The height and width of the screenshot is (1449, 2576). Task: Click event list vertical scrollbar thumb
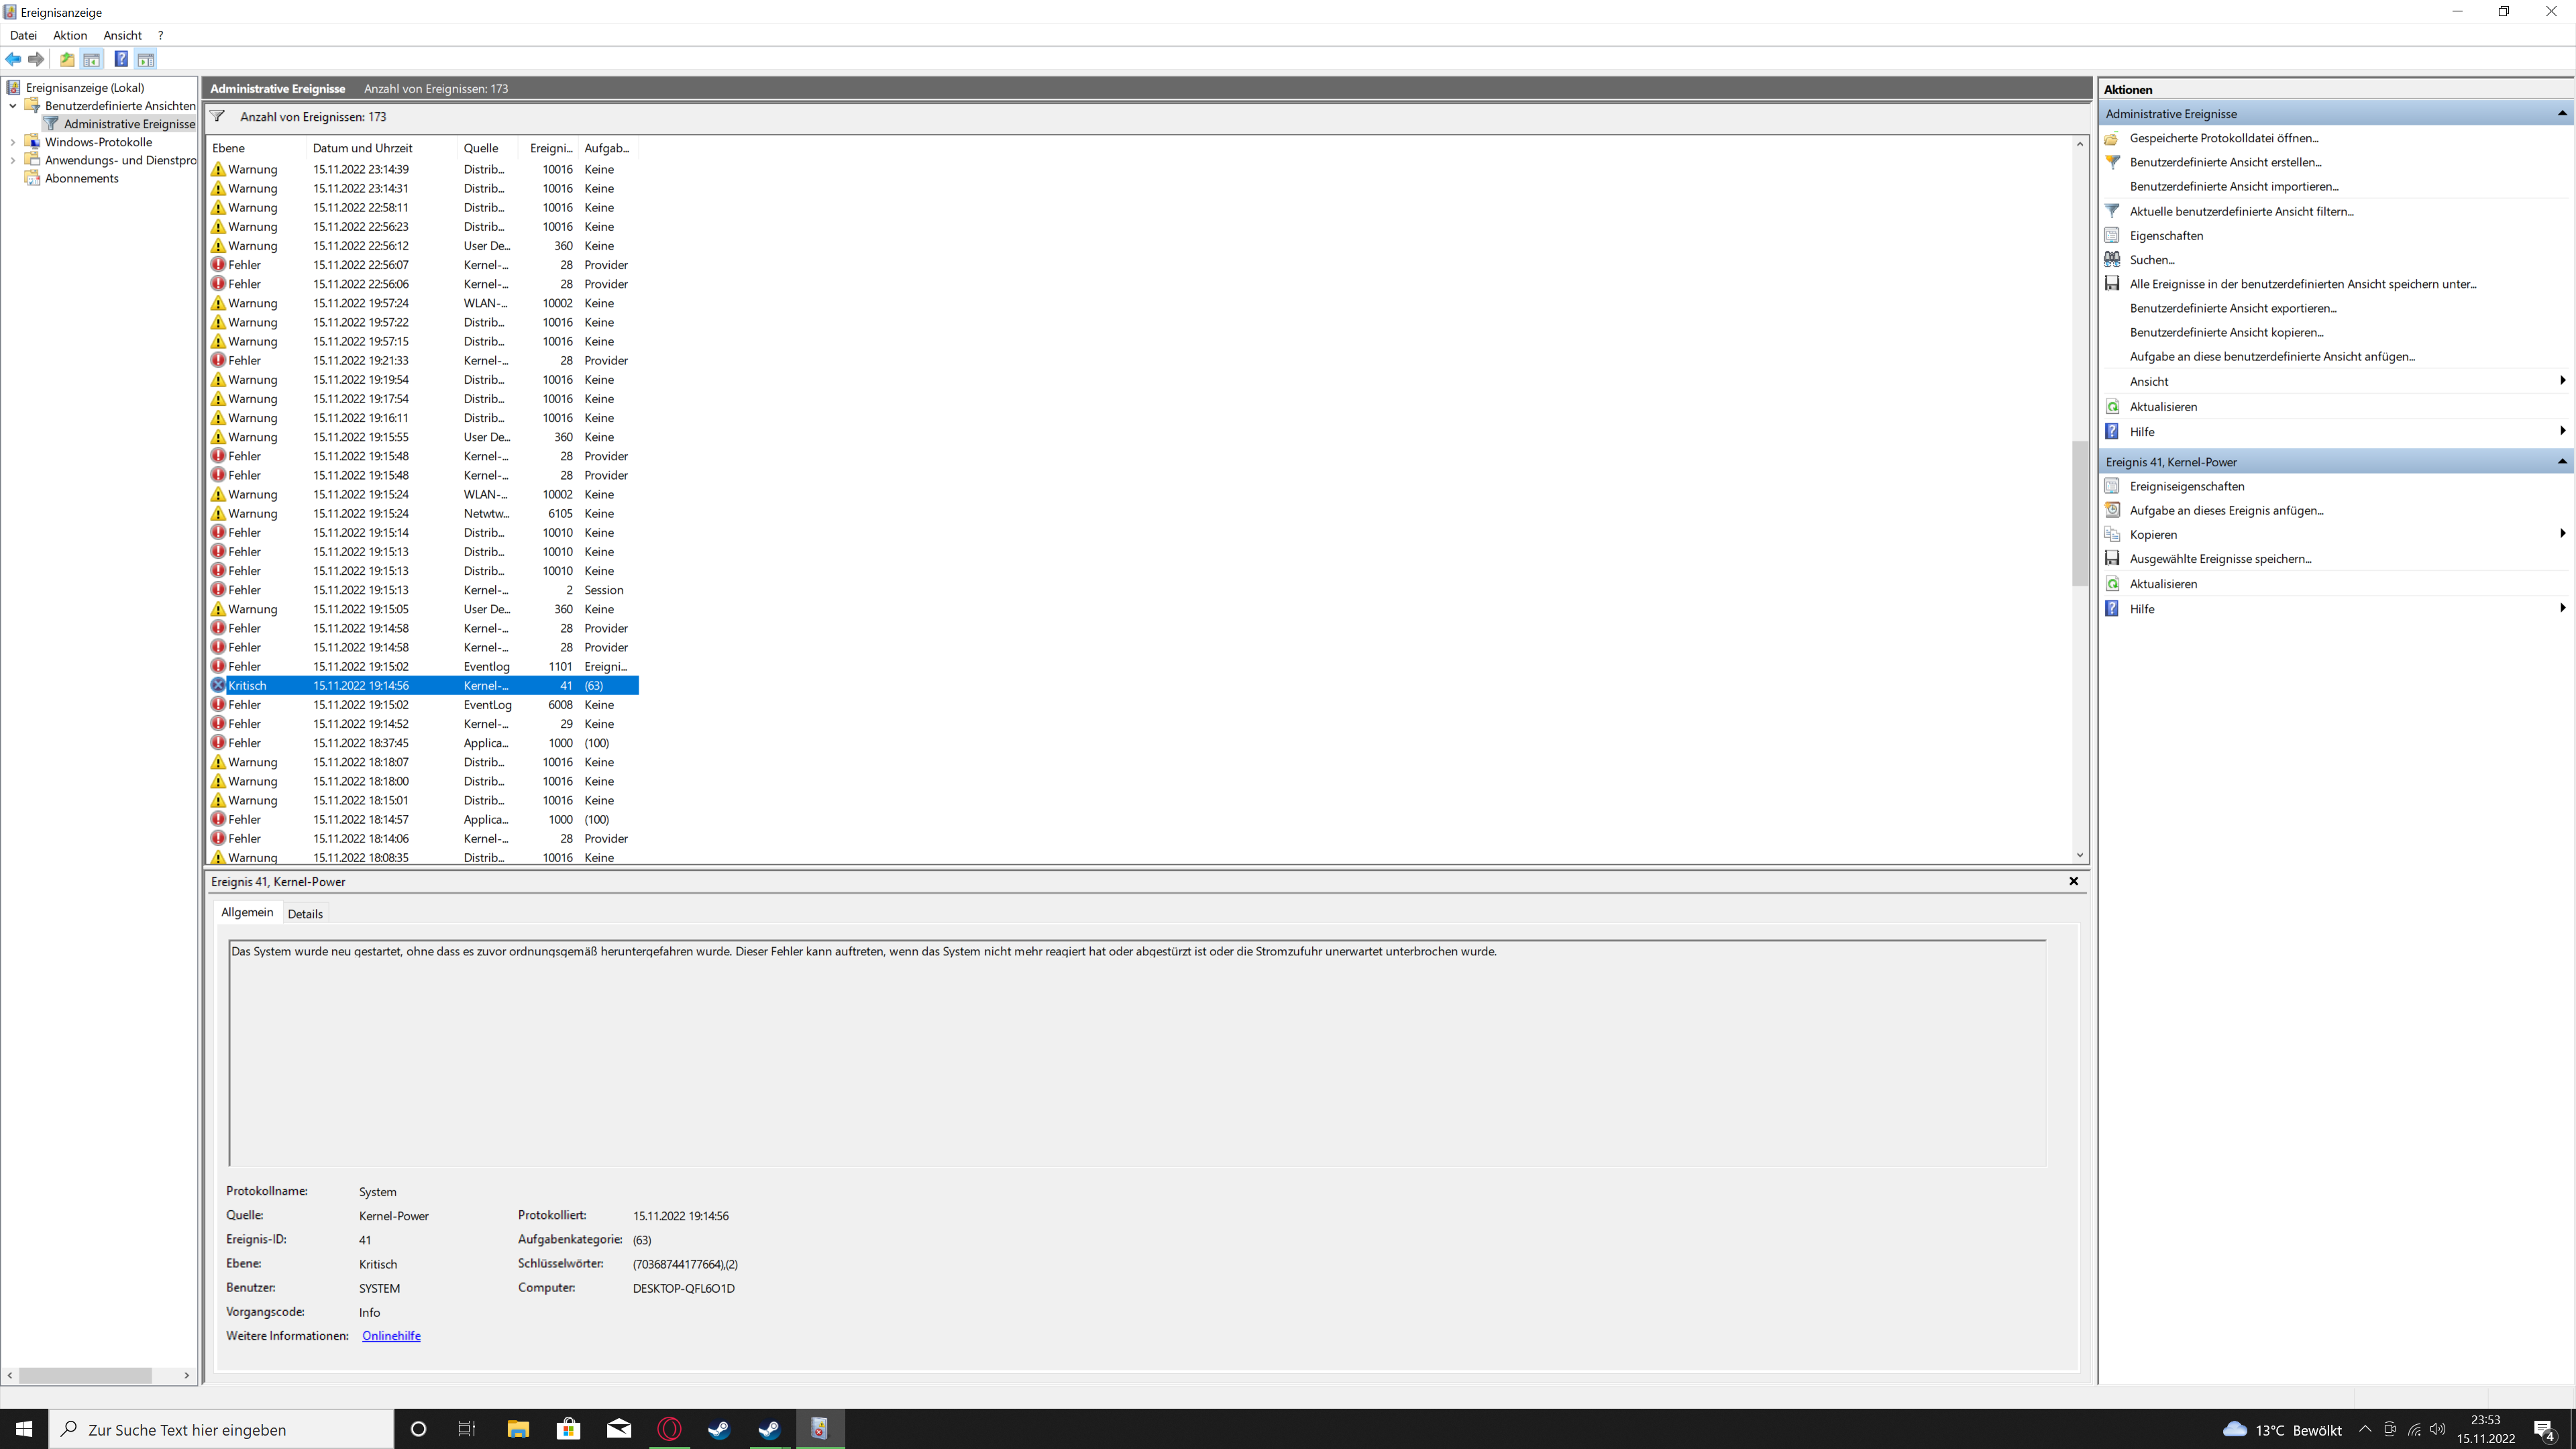pyautogui.click(x=2080, y=513)
